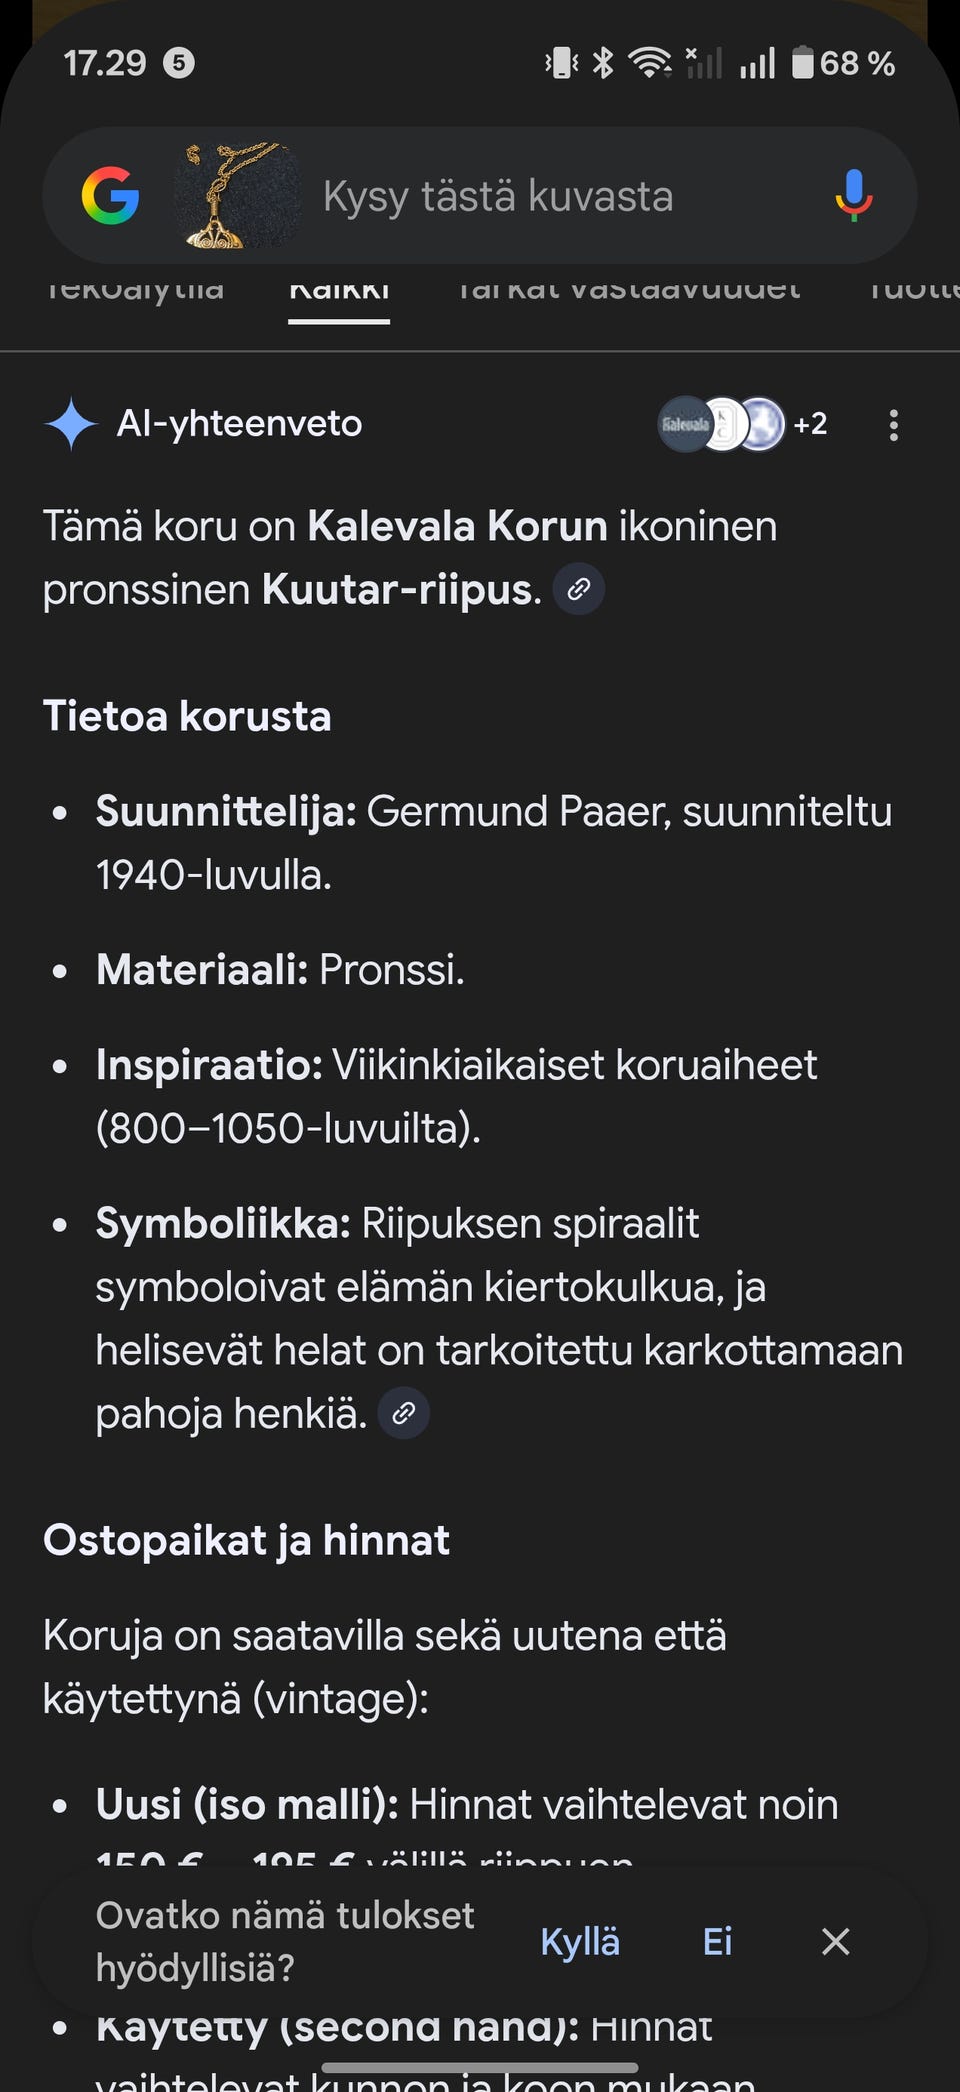Open the three-dot overflow menu
Viewport: 960px width, 2092px height.
(893, 424)
